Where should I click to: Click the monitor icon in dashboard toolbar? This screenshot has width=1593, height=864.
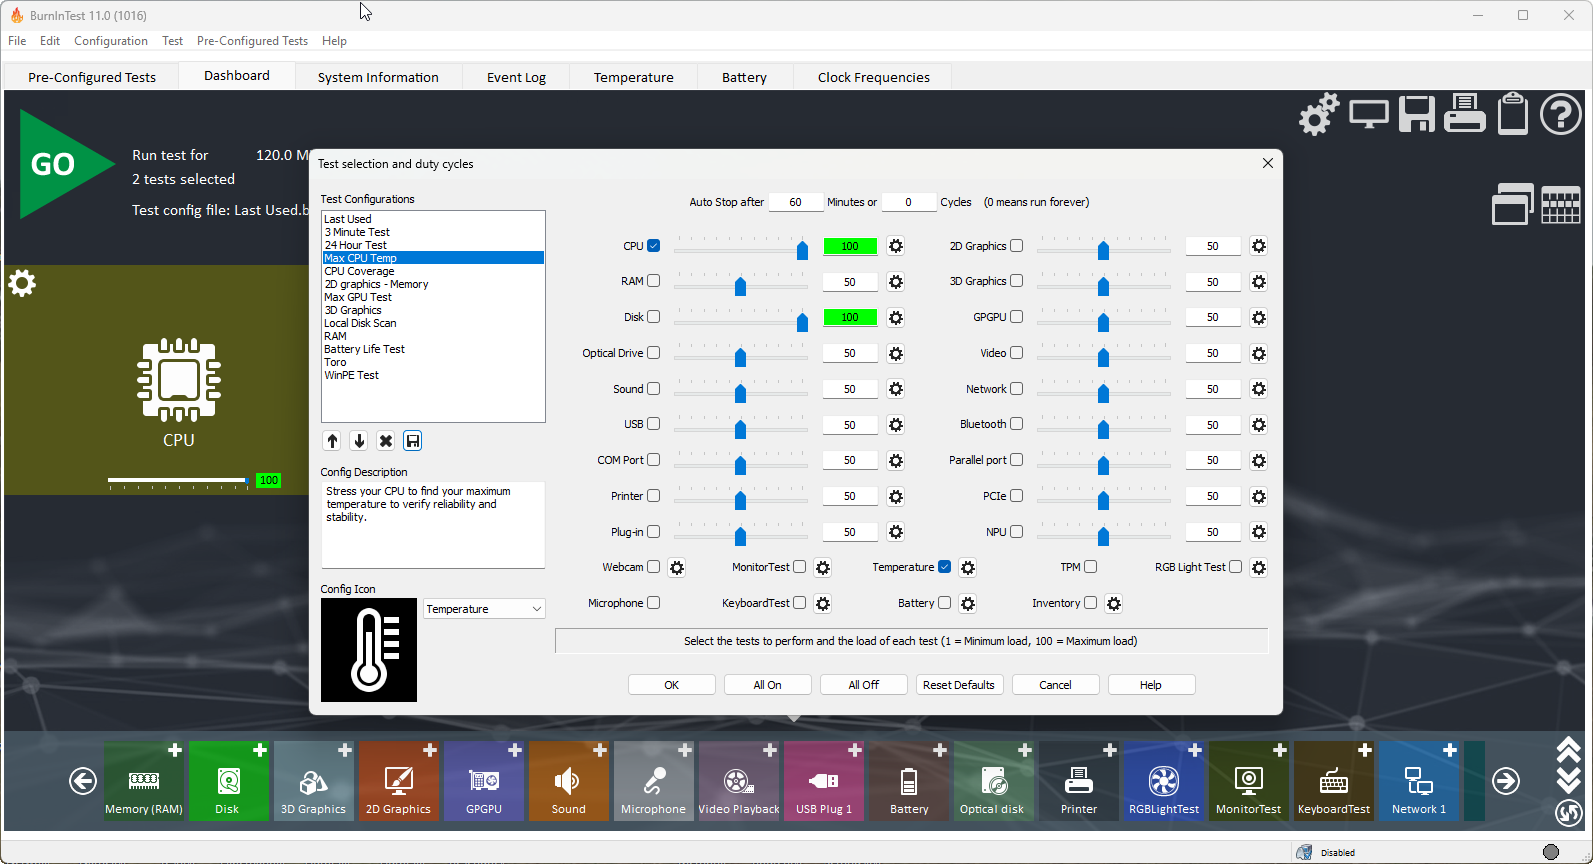click(1369, 114)
